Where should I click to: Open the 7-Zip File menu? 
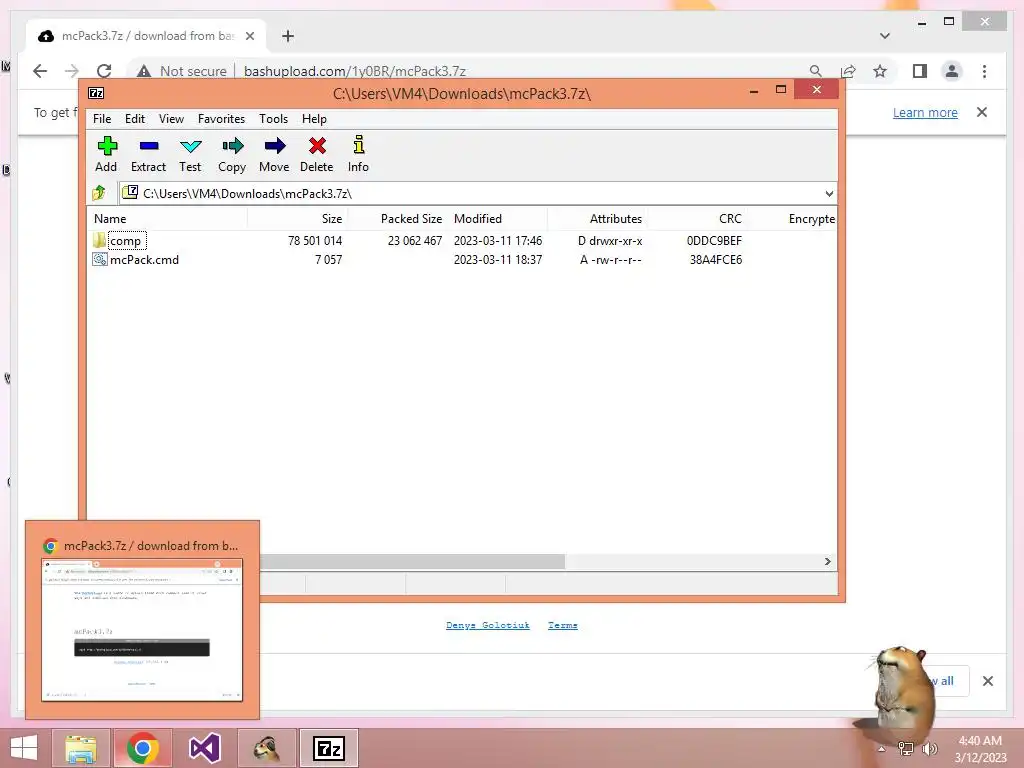click(x=102, y=119)
